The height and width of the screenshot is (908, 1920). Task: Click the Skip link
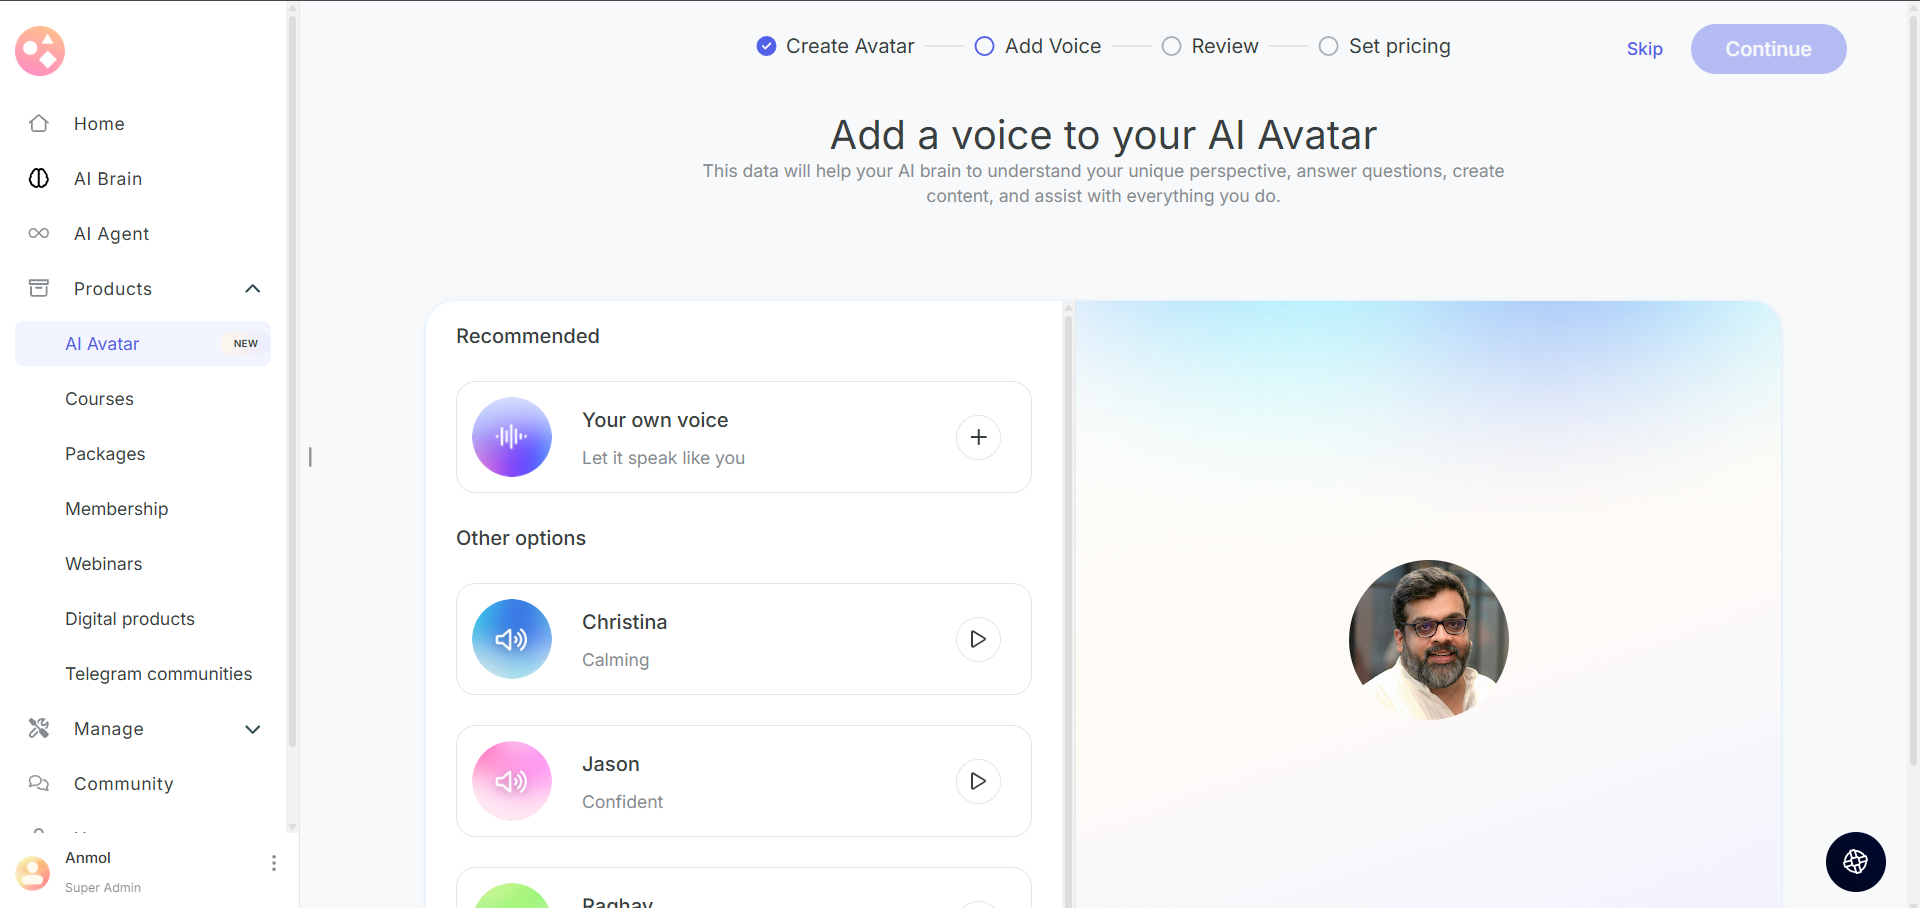pyautogui.click(x=1644, y=49)
